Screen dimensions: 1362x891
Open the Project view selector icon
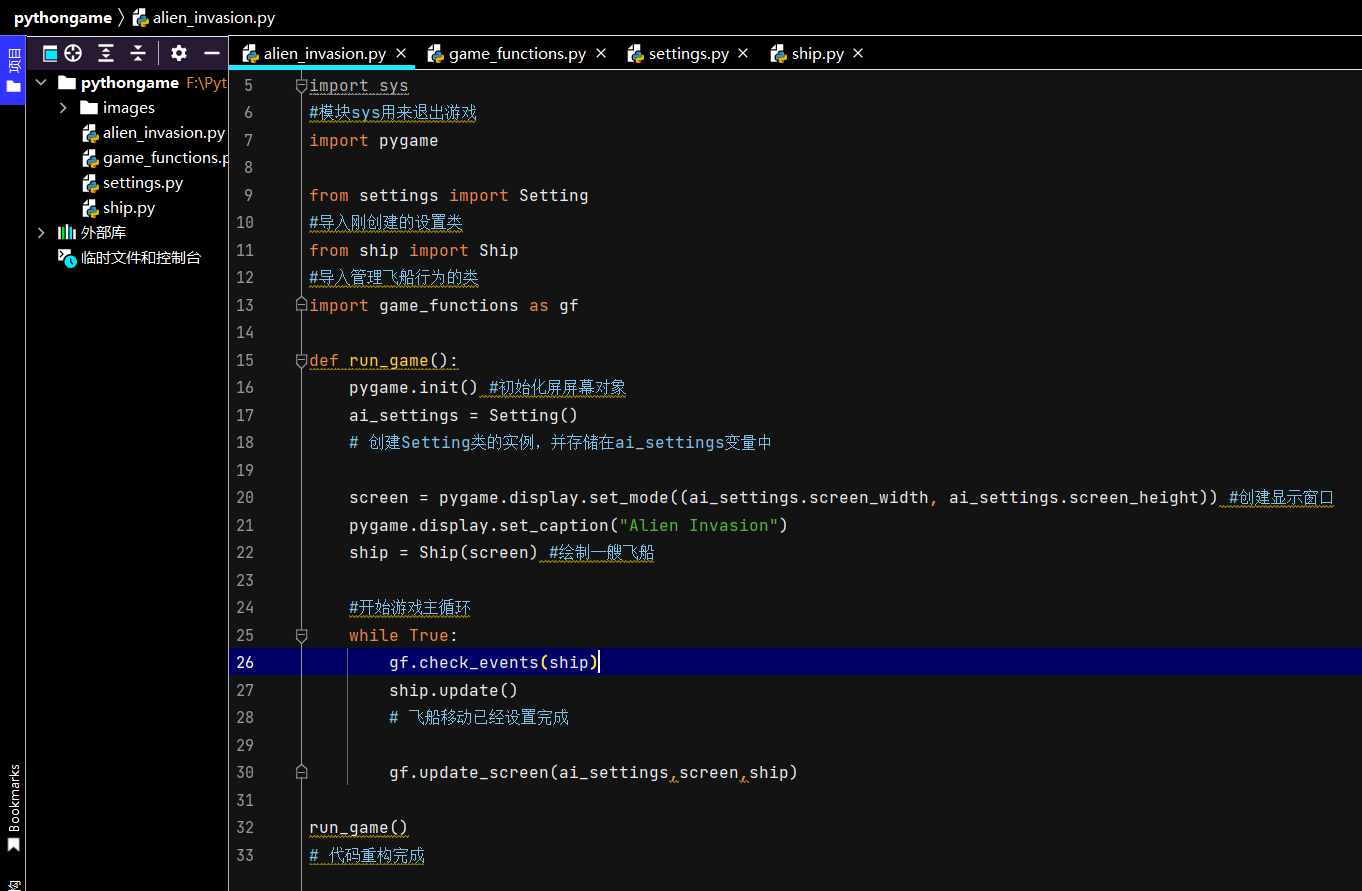point(50,54)
